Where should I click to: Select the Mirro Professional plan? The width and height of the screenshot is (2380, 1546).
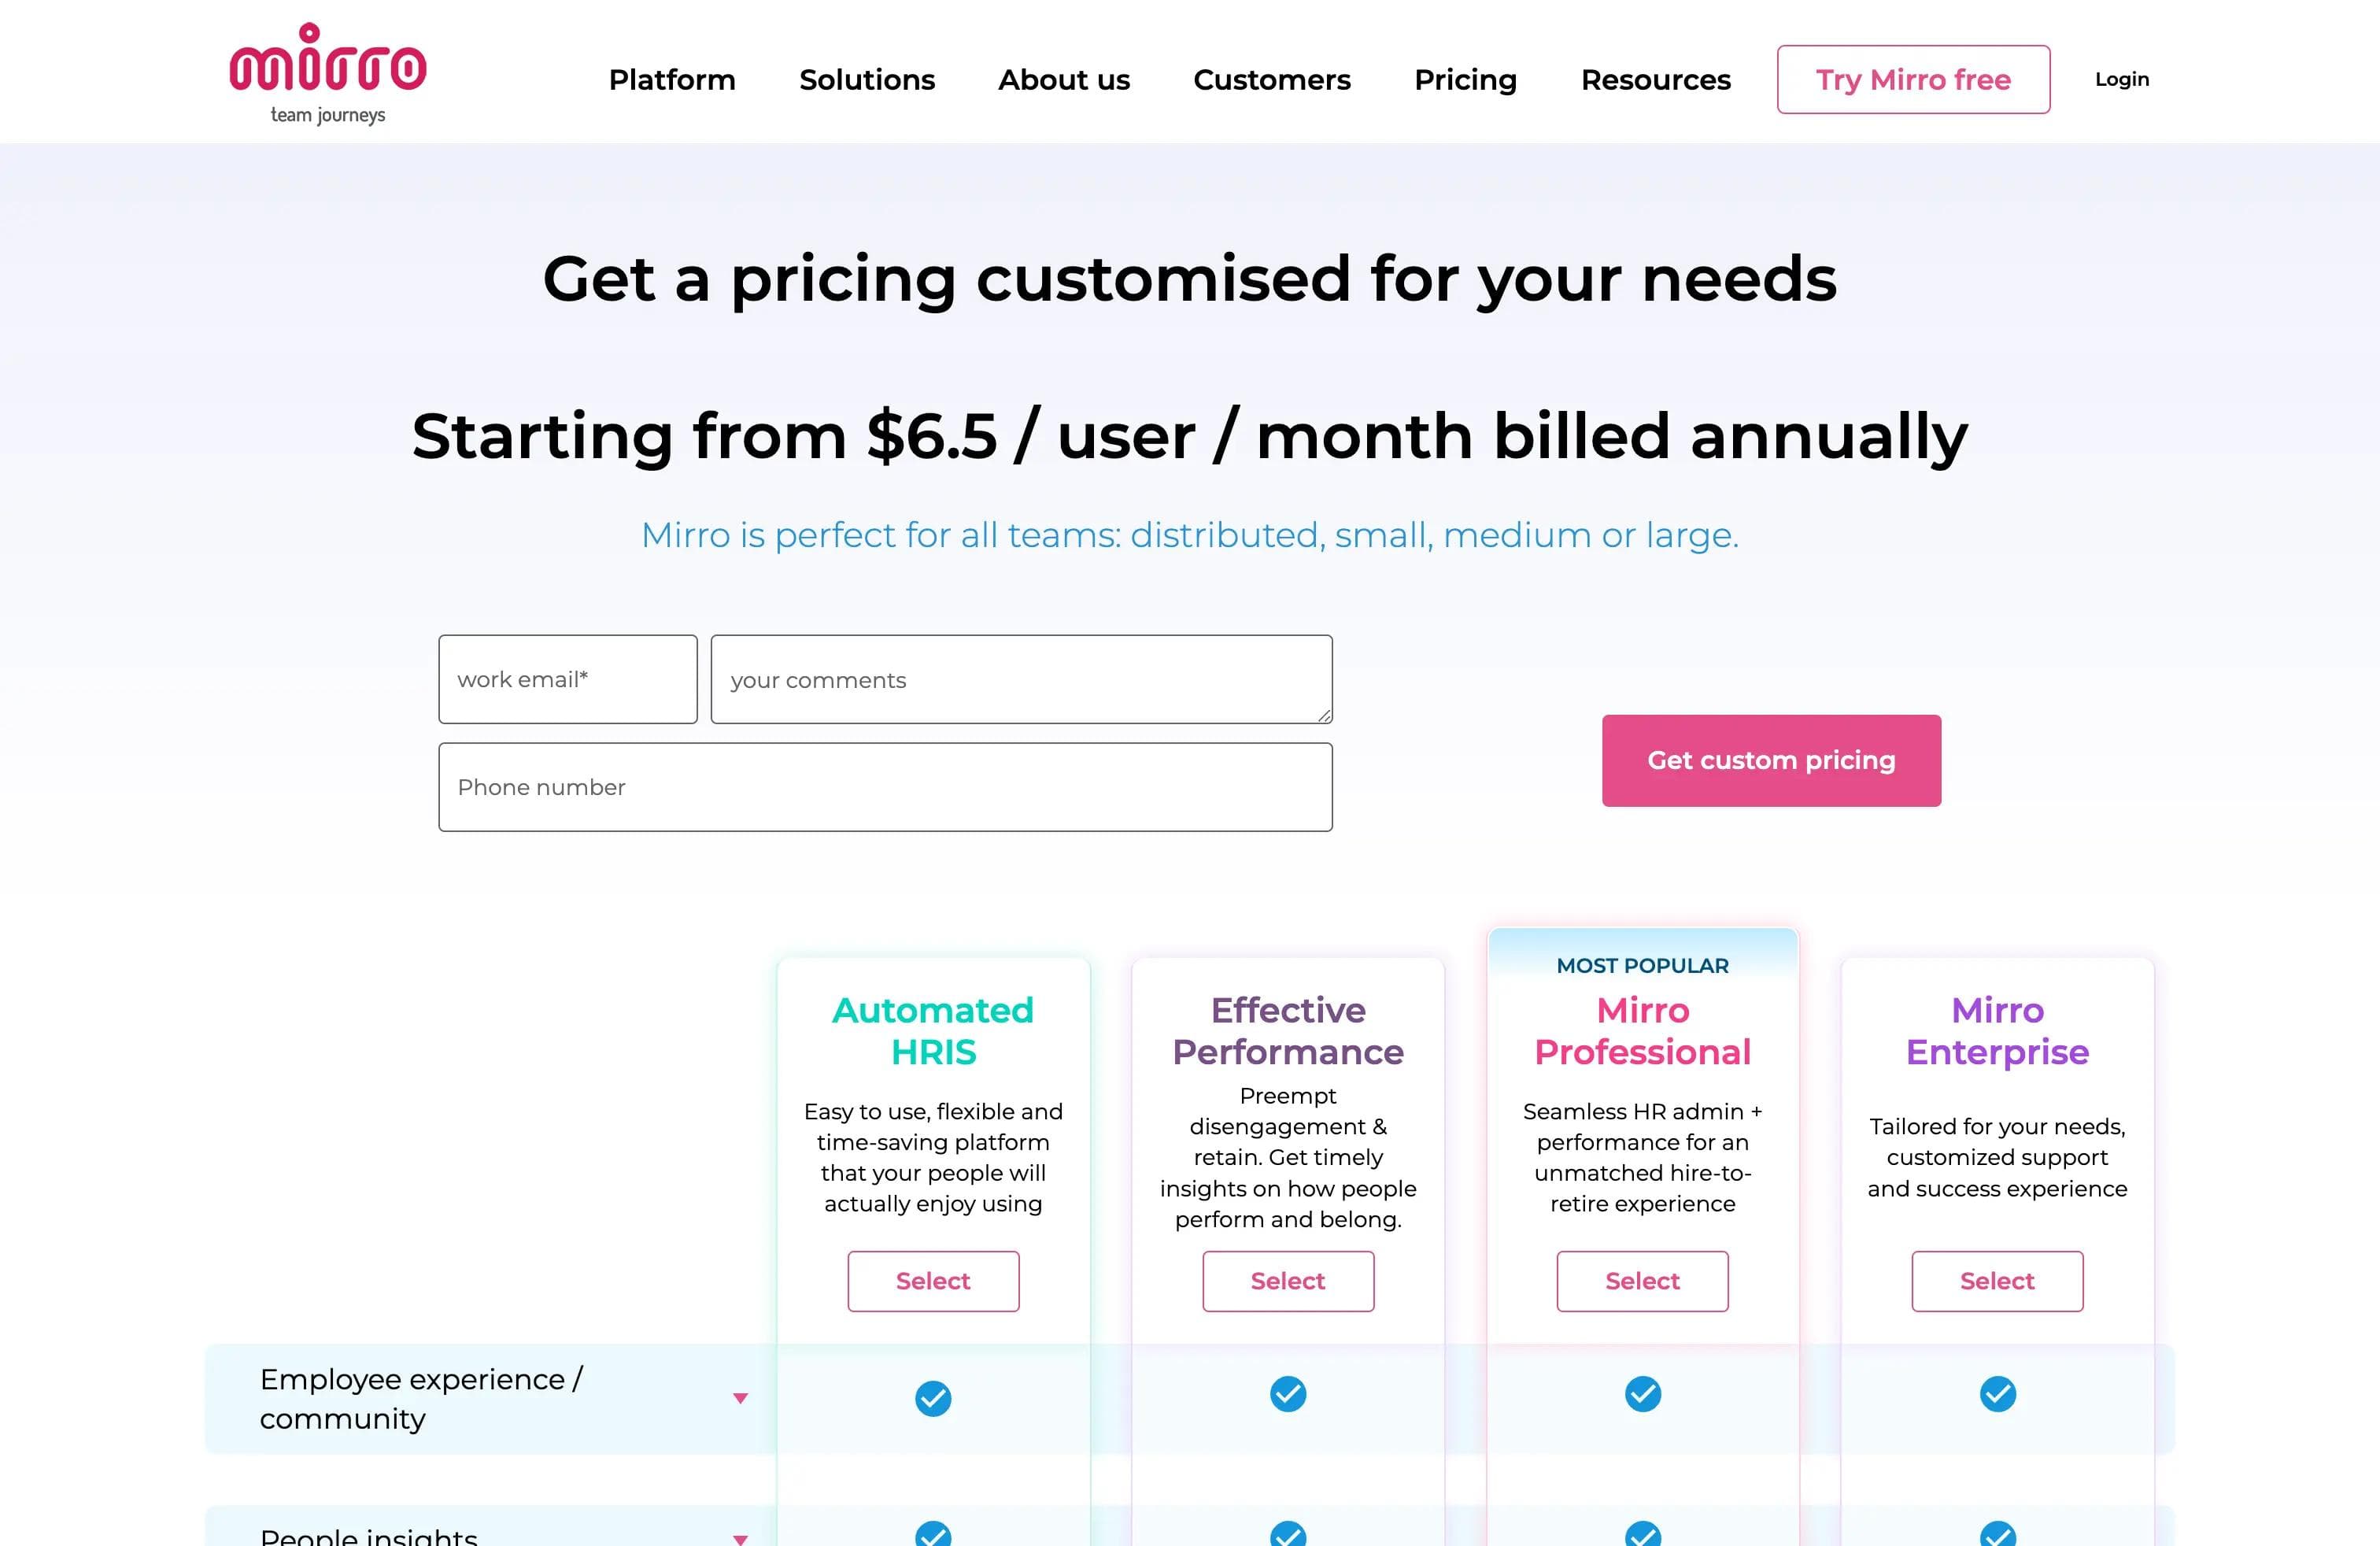pos(1642,1281)
